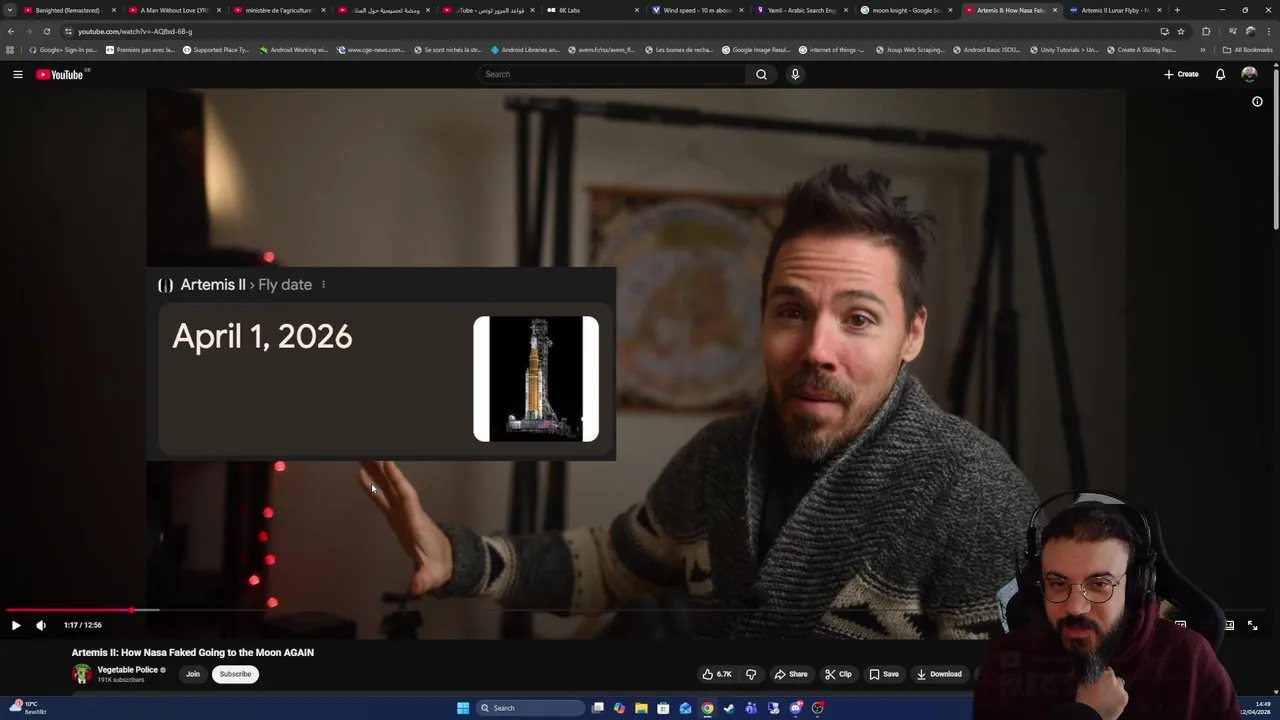Open Microsoft Store from the taskbar
This screenshot has height=720, width=1280.
click(x=663, y=708)
